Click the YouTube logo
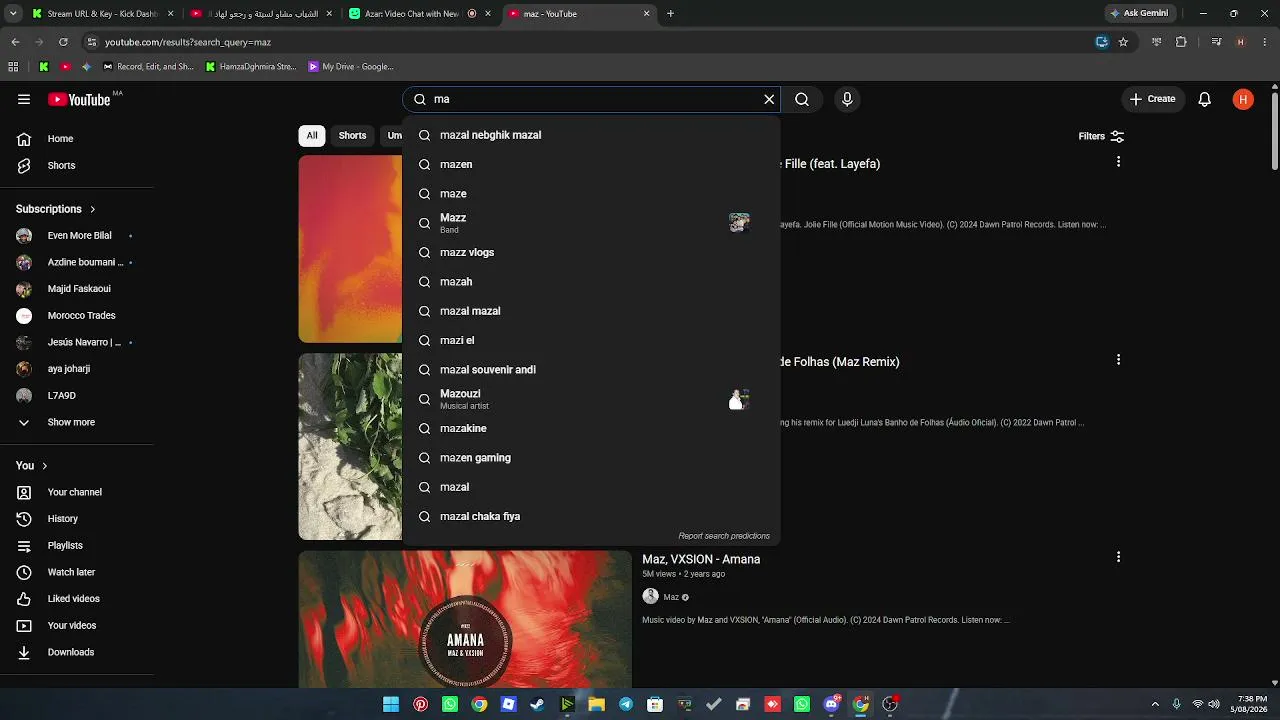 click(x=79, y=99)
